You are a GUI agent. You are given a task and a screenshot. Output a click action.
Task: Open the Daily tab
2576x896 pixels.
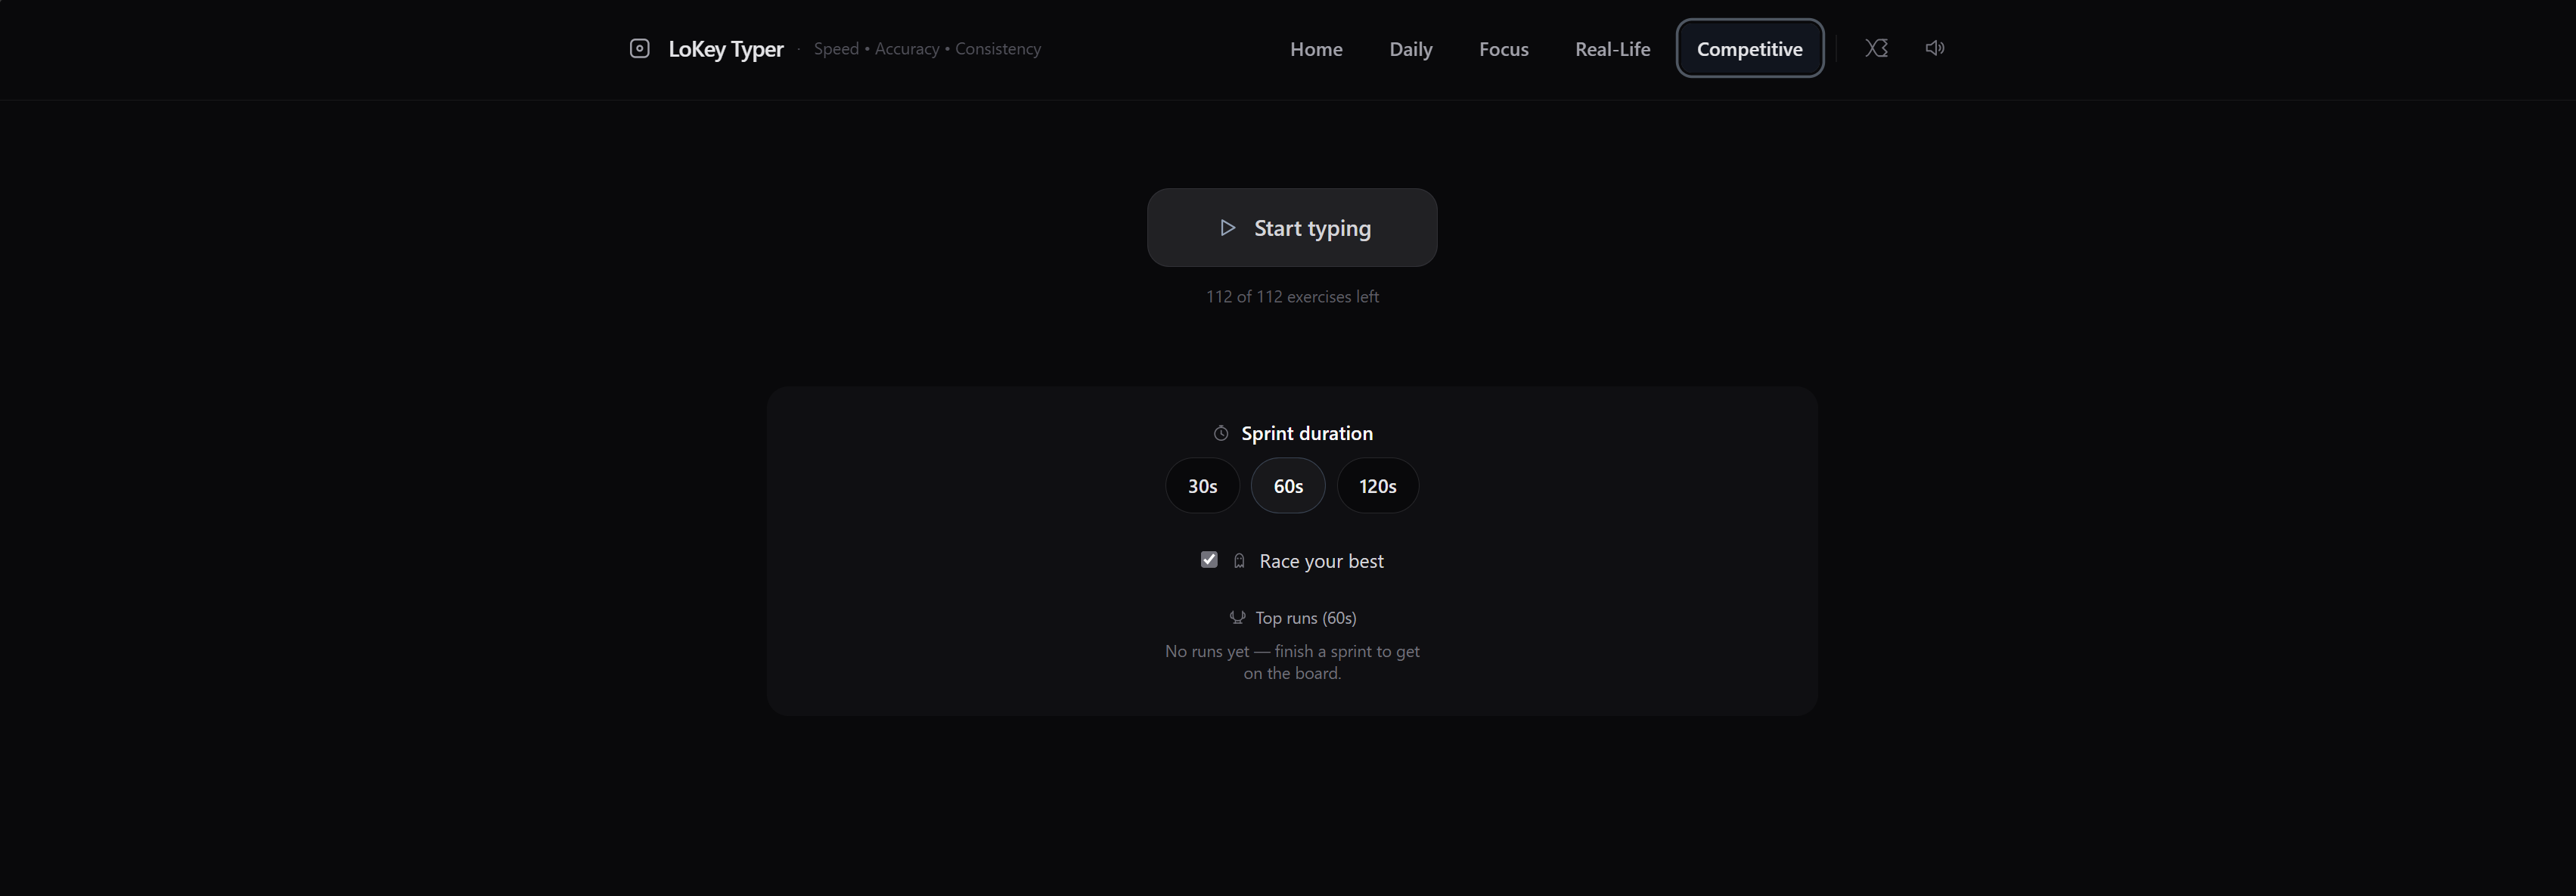click(1410, 49)
